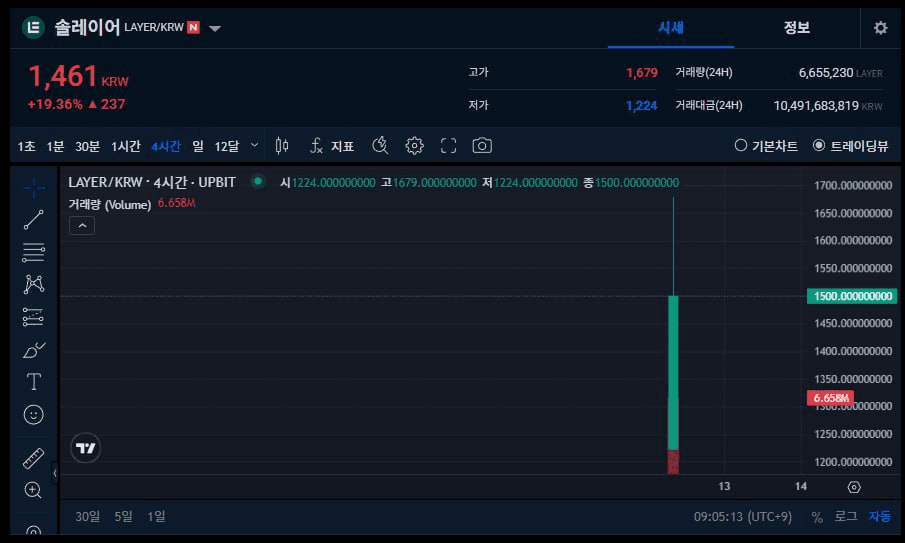905x543 pixels.
Task: Open the indicator templates/alert icon
Action: (x=380, y=146)
